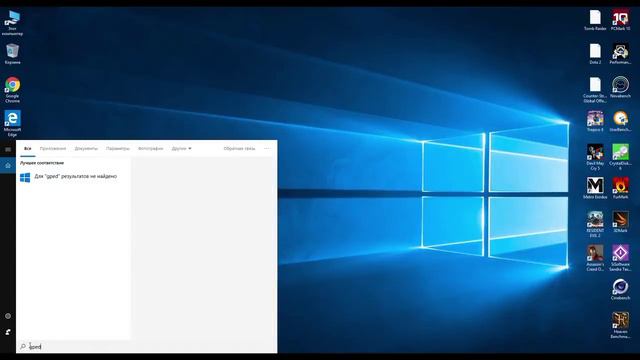Select the Counter-Strike Global Offensive file icon
The width and height of the screenshot is (640, 360).
(595, 90)
